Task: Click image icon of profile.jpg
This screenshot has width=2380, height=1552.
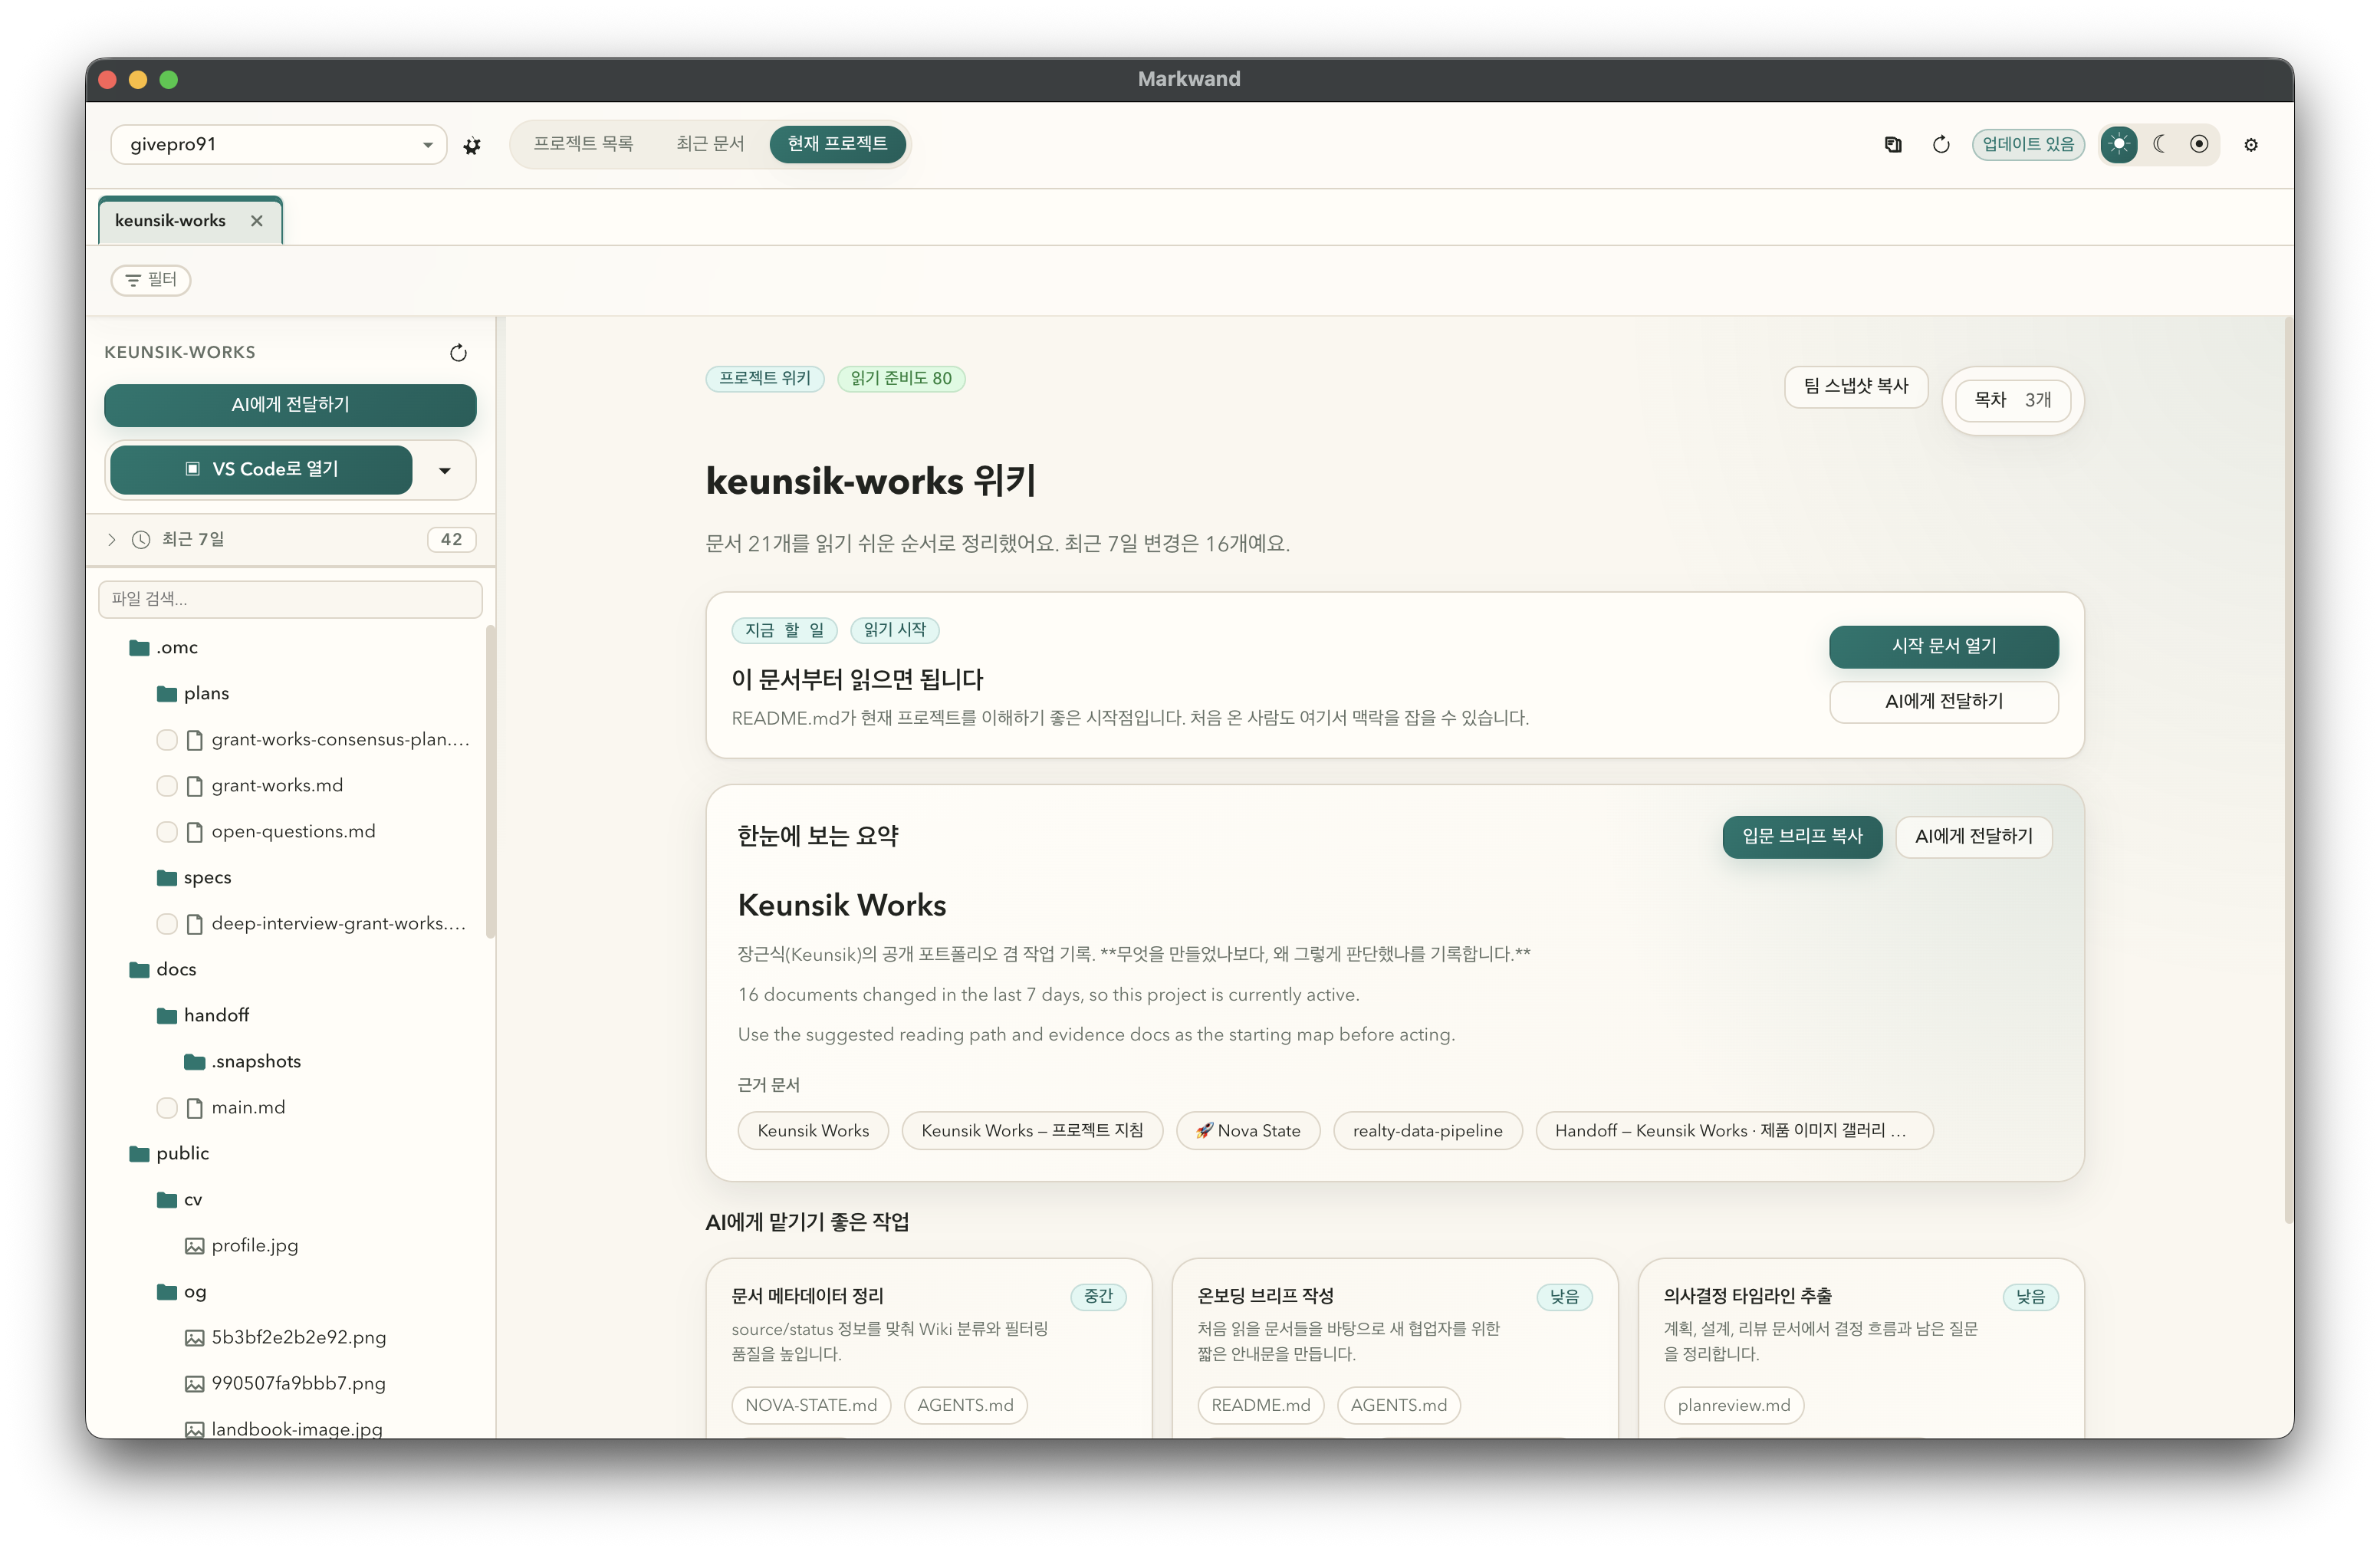Action: [x=195, y=1246]
